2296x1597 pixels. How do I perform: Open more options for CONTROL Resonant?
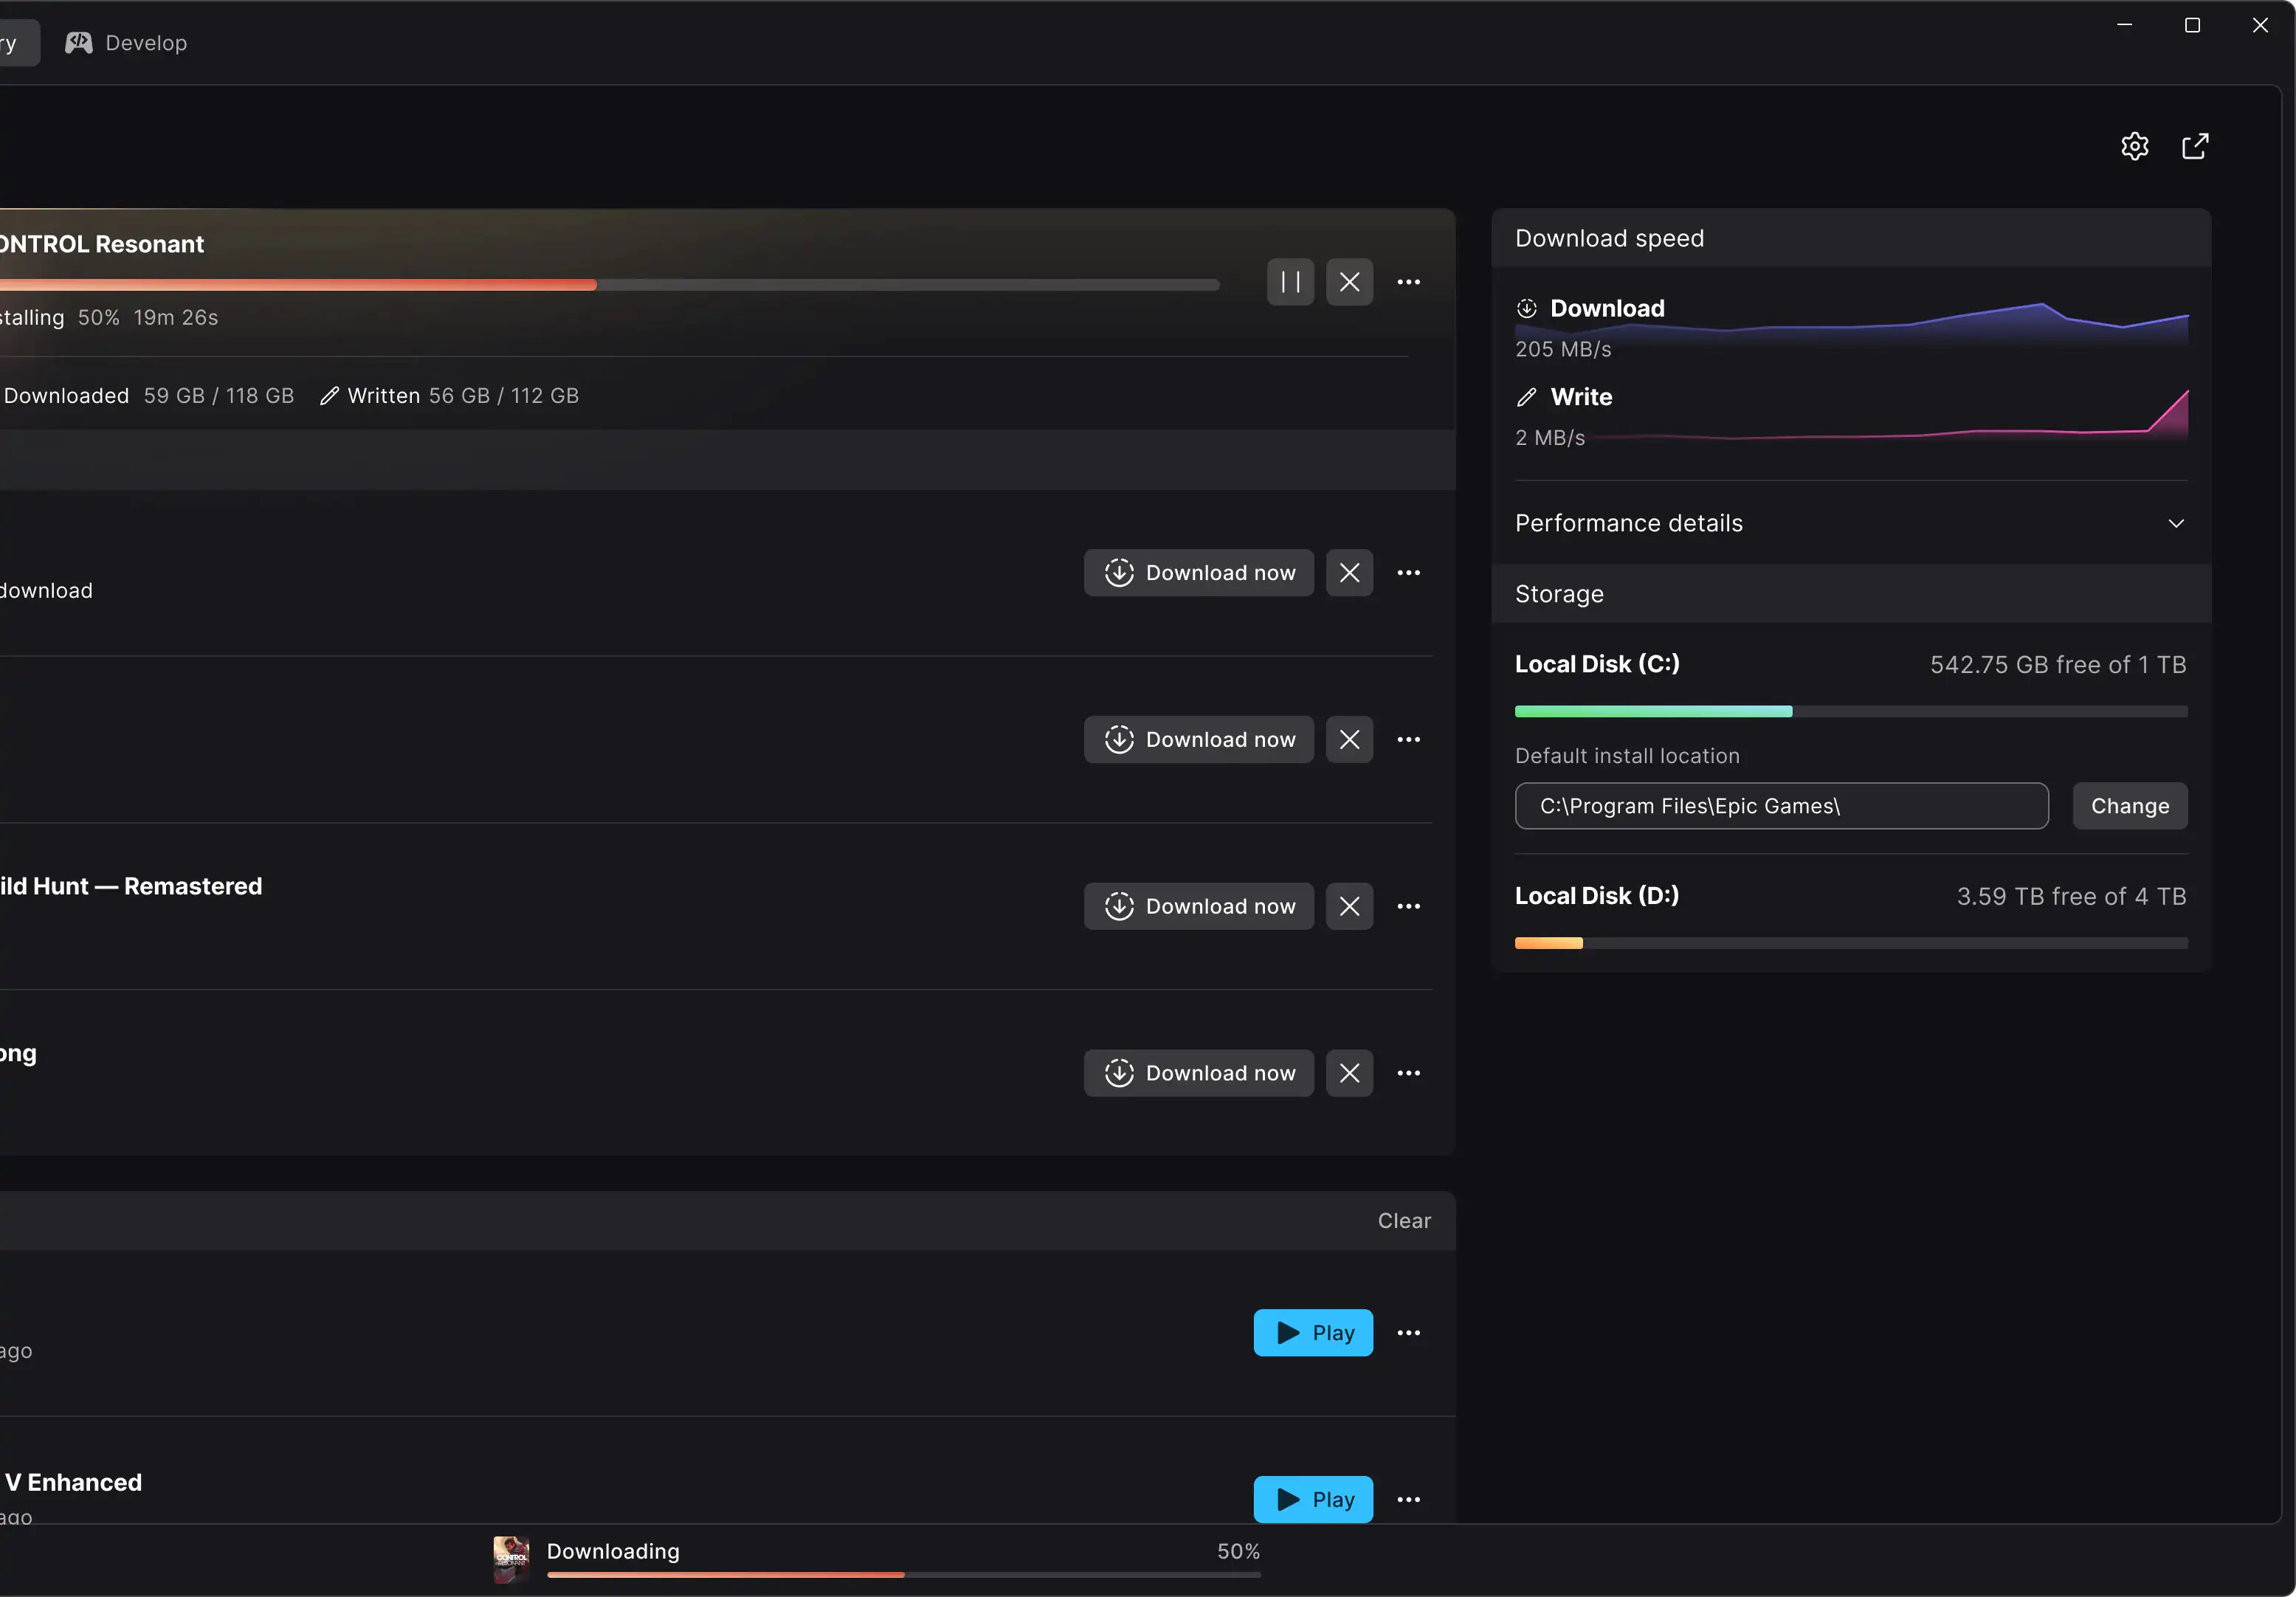coord(1408,282)
